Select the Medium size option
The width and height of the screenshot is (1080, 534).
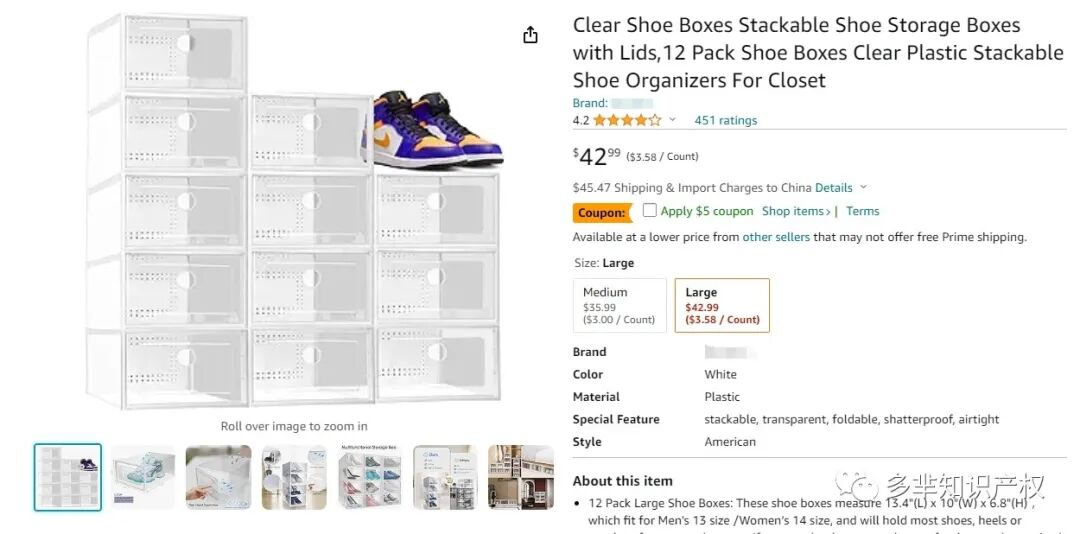point(619,305)
